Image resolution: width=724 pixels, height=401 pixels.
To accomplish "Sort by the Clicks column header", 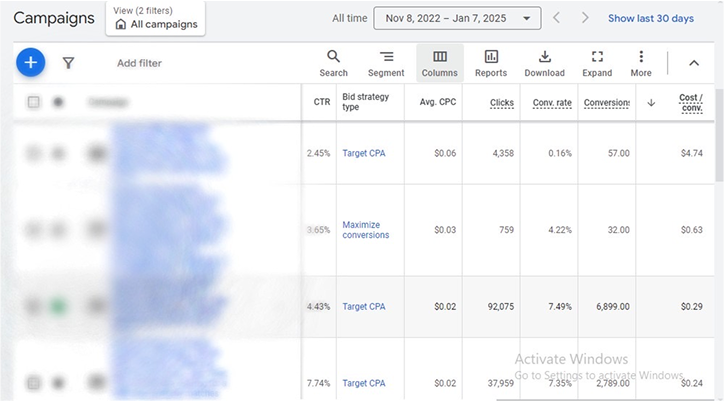I will [x=501, y=102].
